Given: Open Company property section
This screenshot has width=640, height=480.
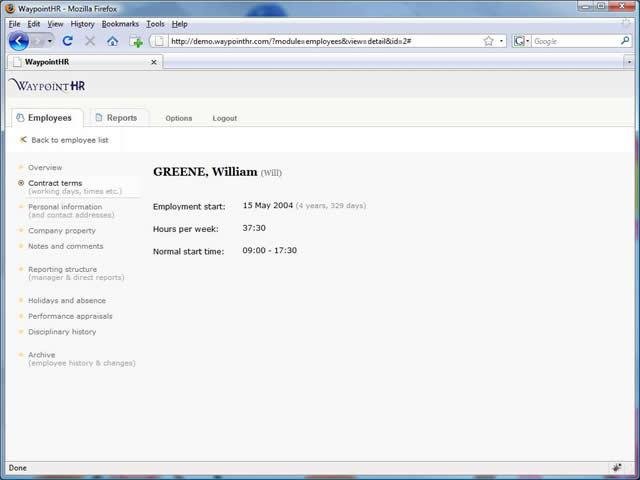Looking at the screenshot, I should click(62, 231).
